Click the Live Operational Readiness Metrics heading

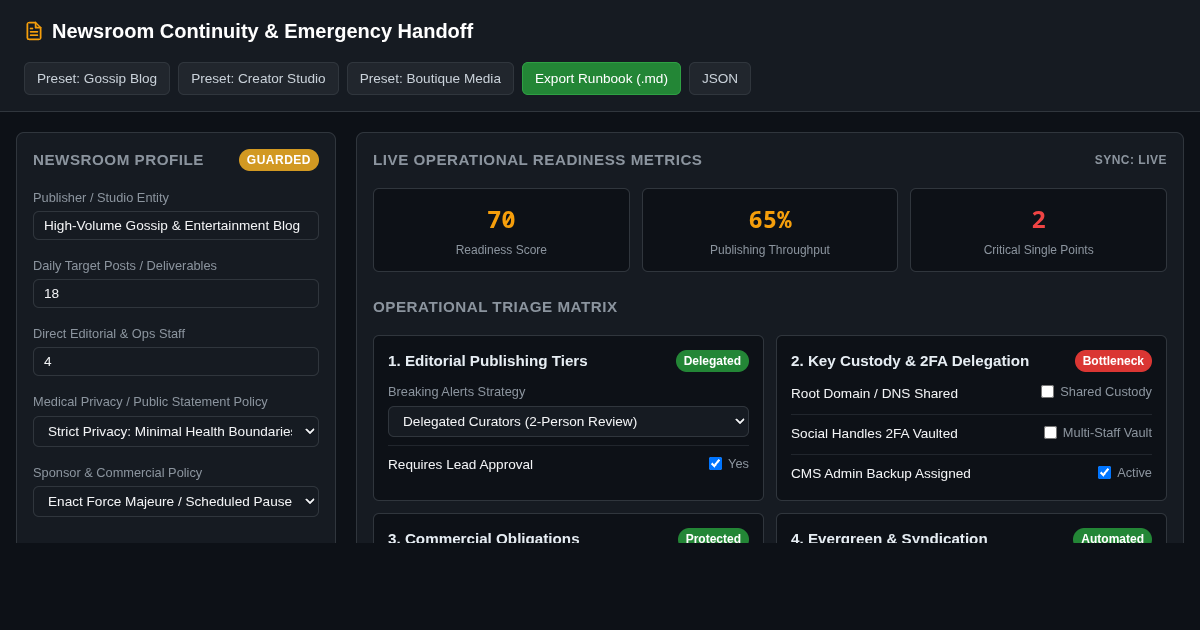pos(537,160)
